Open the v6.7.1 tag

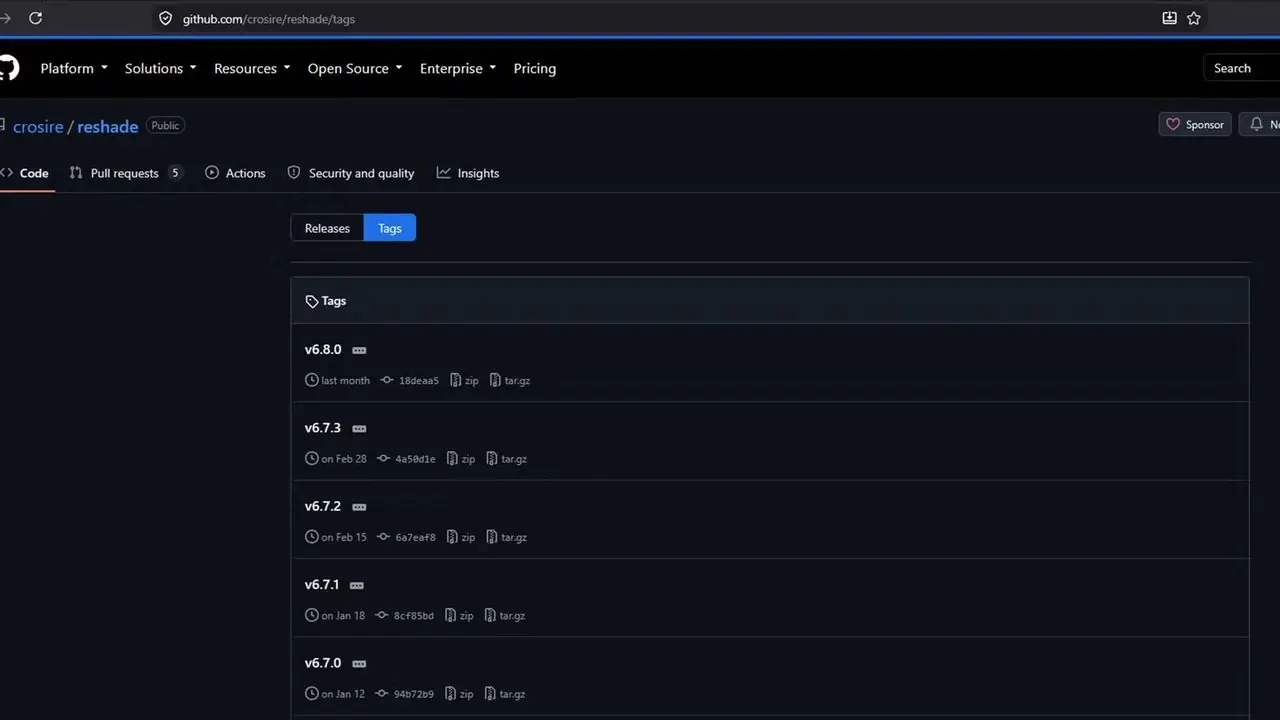pyautogui.click(x=322, y=585)
